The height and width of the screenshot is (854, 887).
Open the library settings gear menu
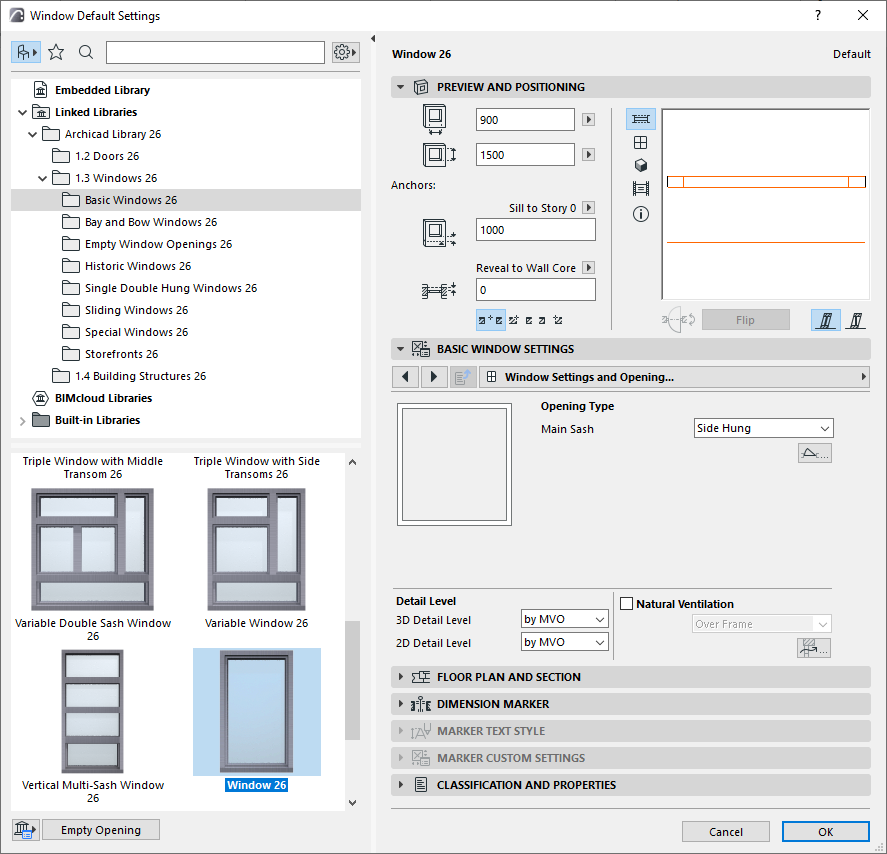[345, 52]
